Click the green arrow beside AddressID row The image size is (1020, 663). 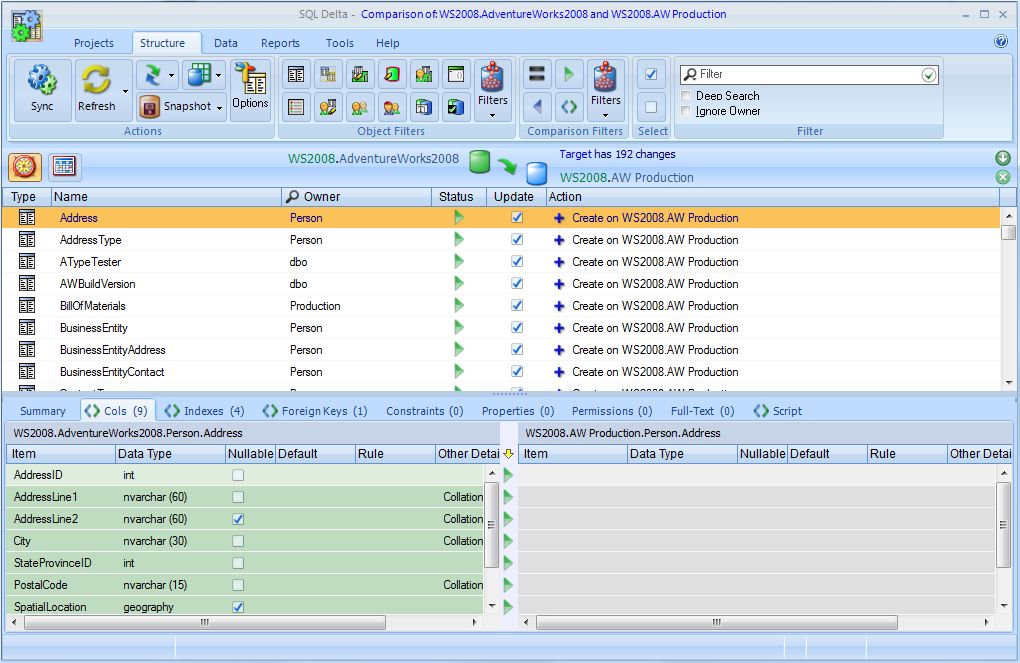click(x=508, y=475)
